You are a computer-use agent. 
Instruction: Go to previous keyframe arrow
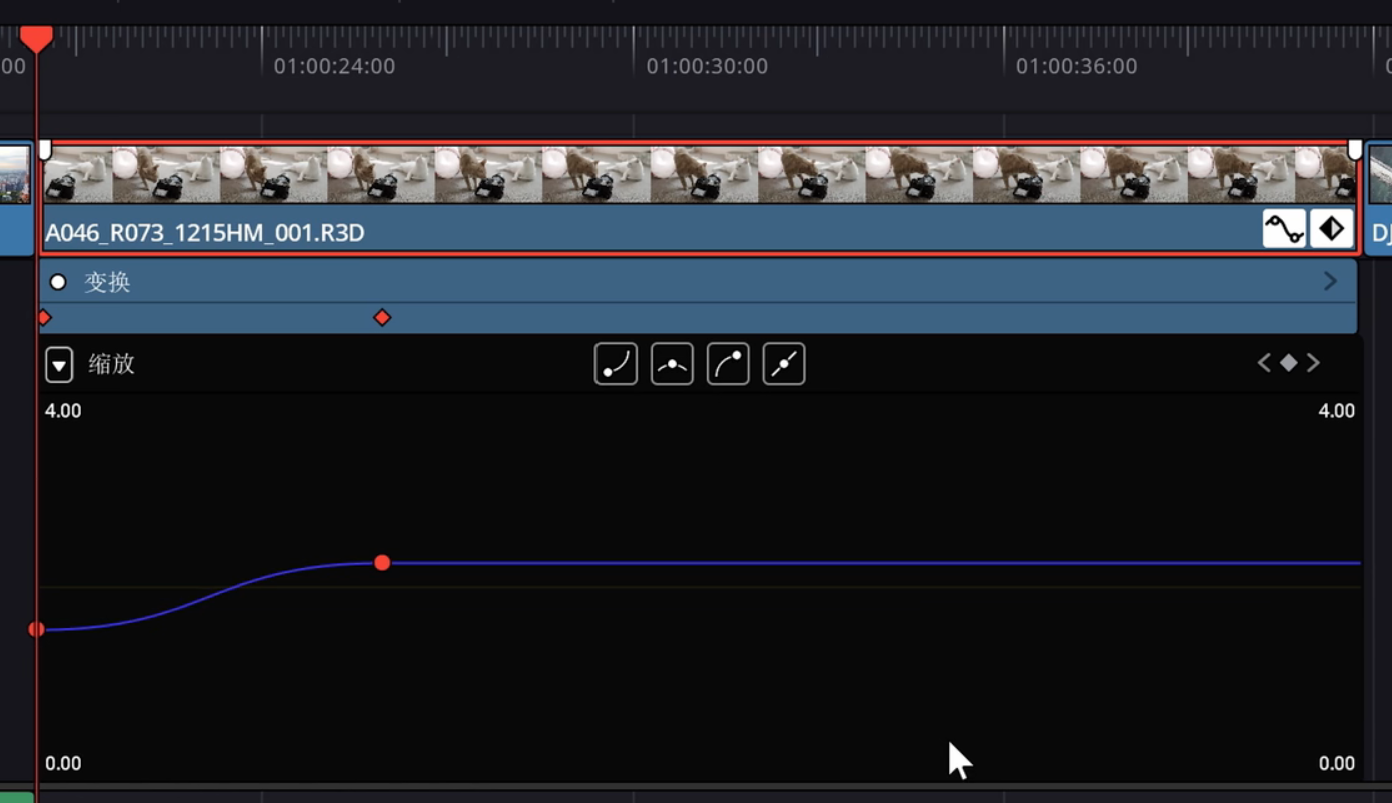[1264, 363]
